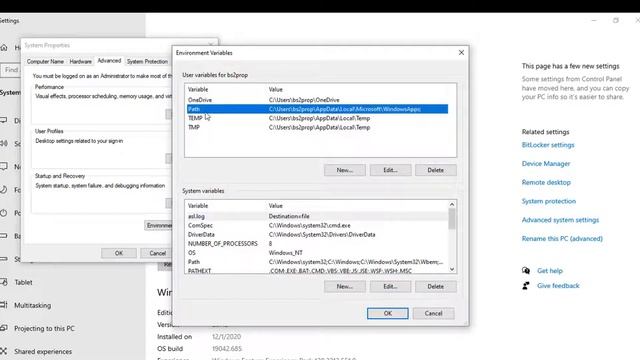Click OK in System Properties window
Image resolution: width=640 pixels, height=360 pixels.
119,253
